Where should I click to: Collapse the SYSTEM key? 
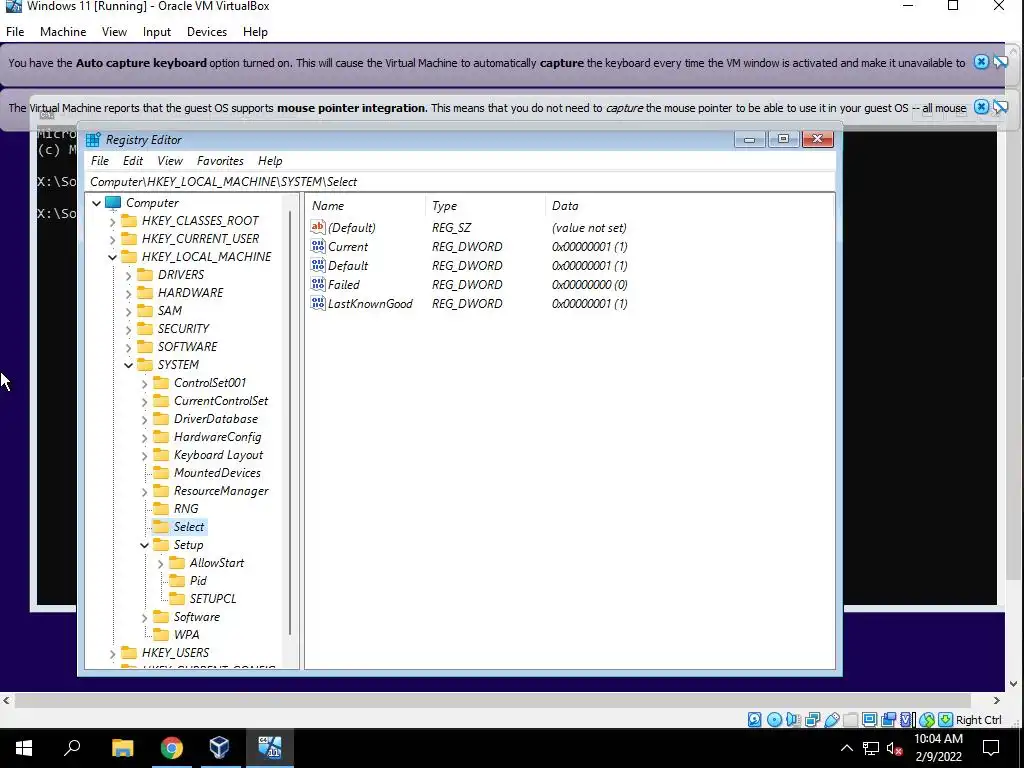click(x=129, y=365)
